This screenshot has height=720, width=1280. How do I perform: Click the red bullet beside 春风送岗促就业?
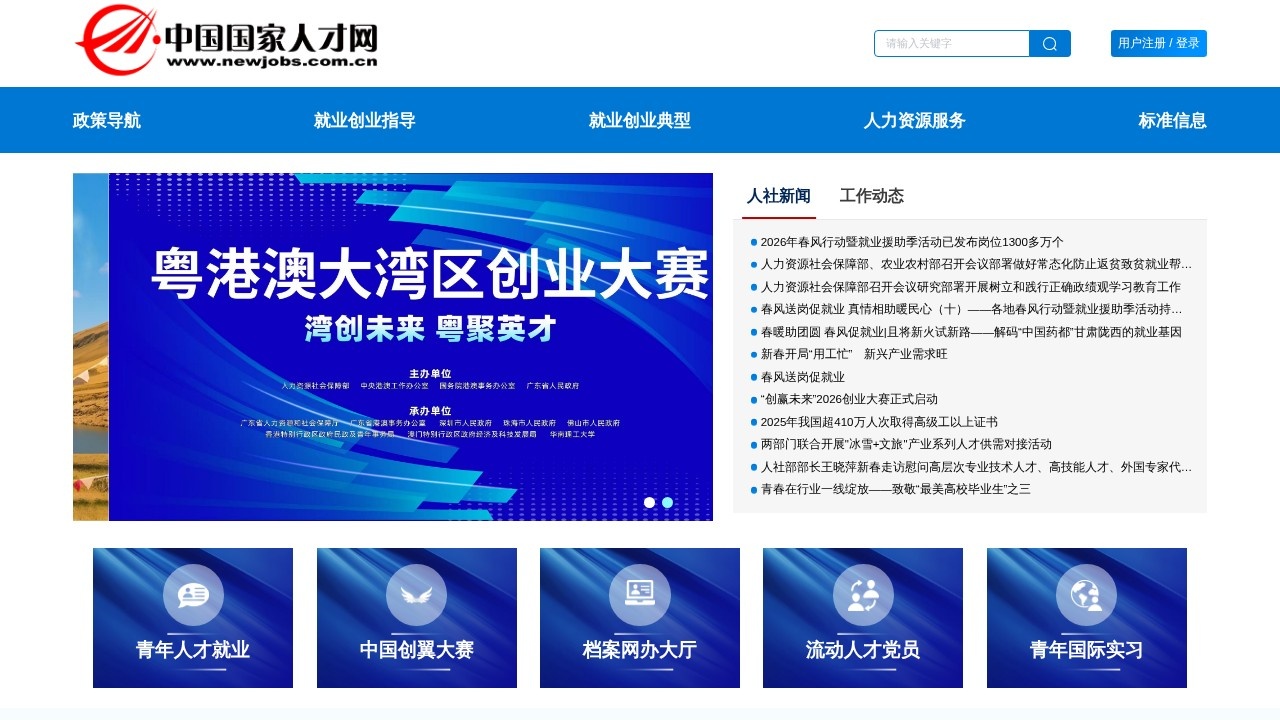(753, 377)
